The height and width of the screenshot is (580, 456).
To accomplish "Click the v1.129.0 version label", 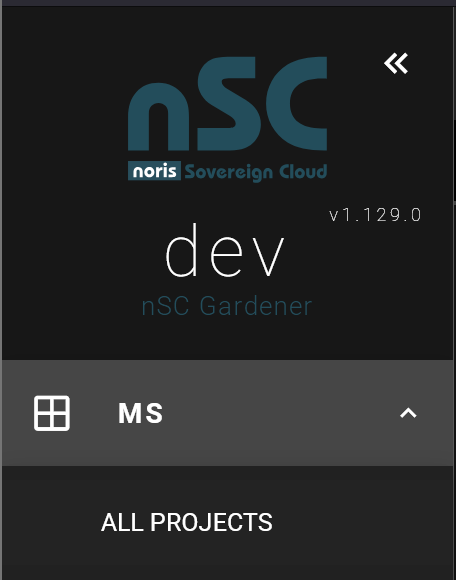I will click(375, 215).
